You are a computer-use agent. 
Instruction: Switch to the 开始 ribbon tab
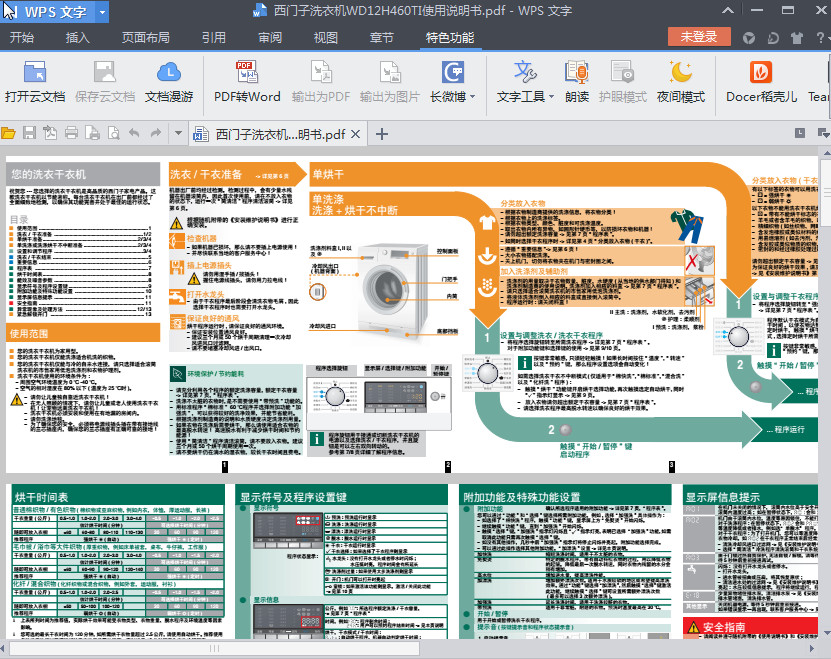(22, 38)
